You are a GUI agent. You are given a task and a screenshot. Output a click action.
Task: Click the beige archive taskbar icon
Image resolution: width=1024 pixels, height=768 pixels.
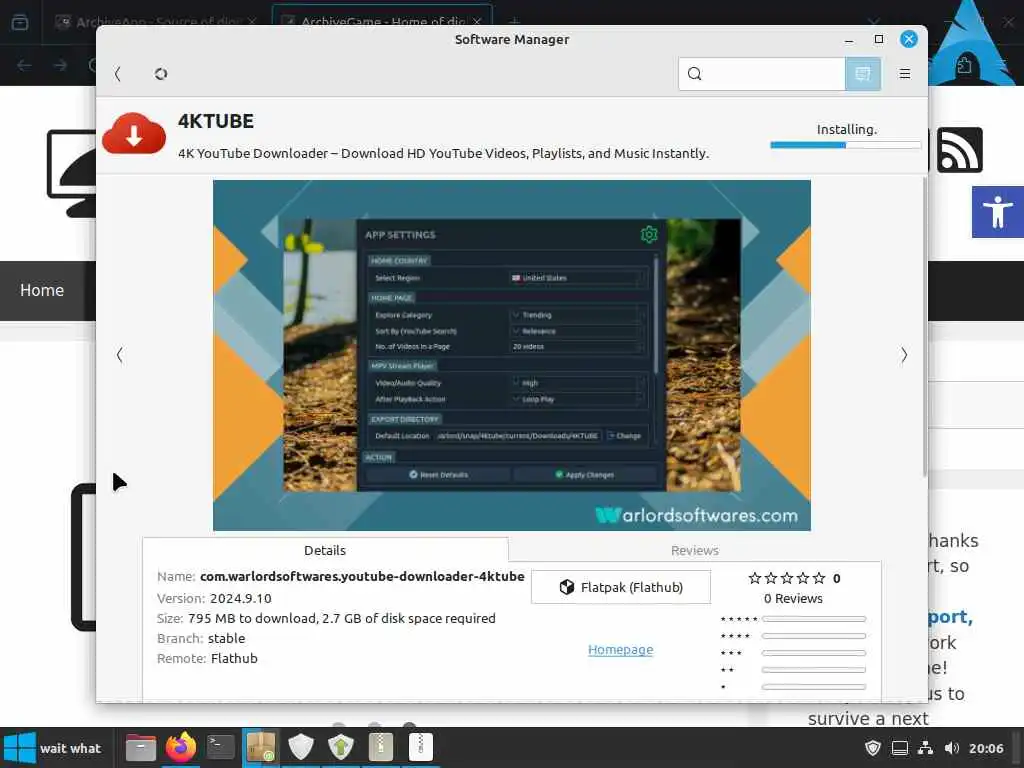point(381,747)
